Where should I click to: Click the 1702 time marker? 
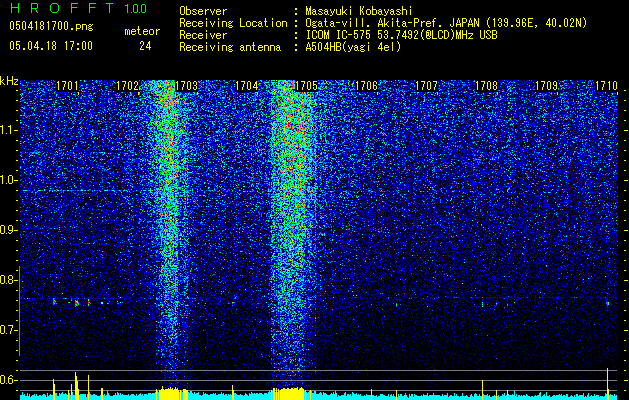(x=127, y=86)
